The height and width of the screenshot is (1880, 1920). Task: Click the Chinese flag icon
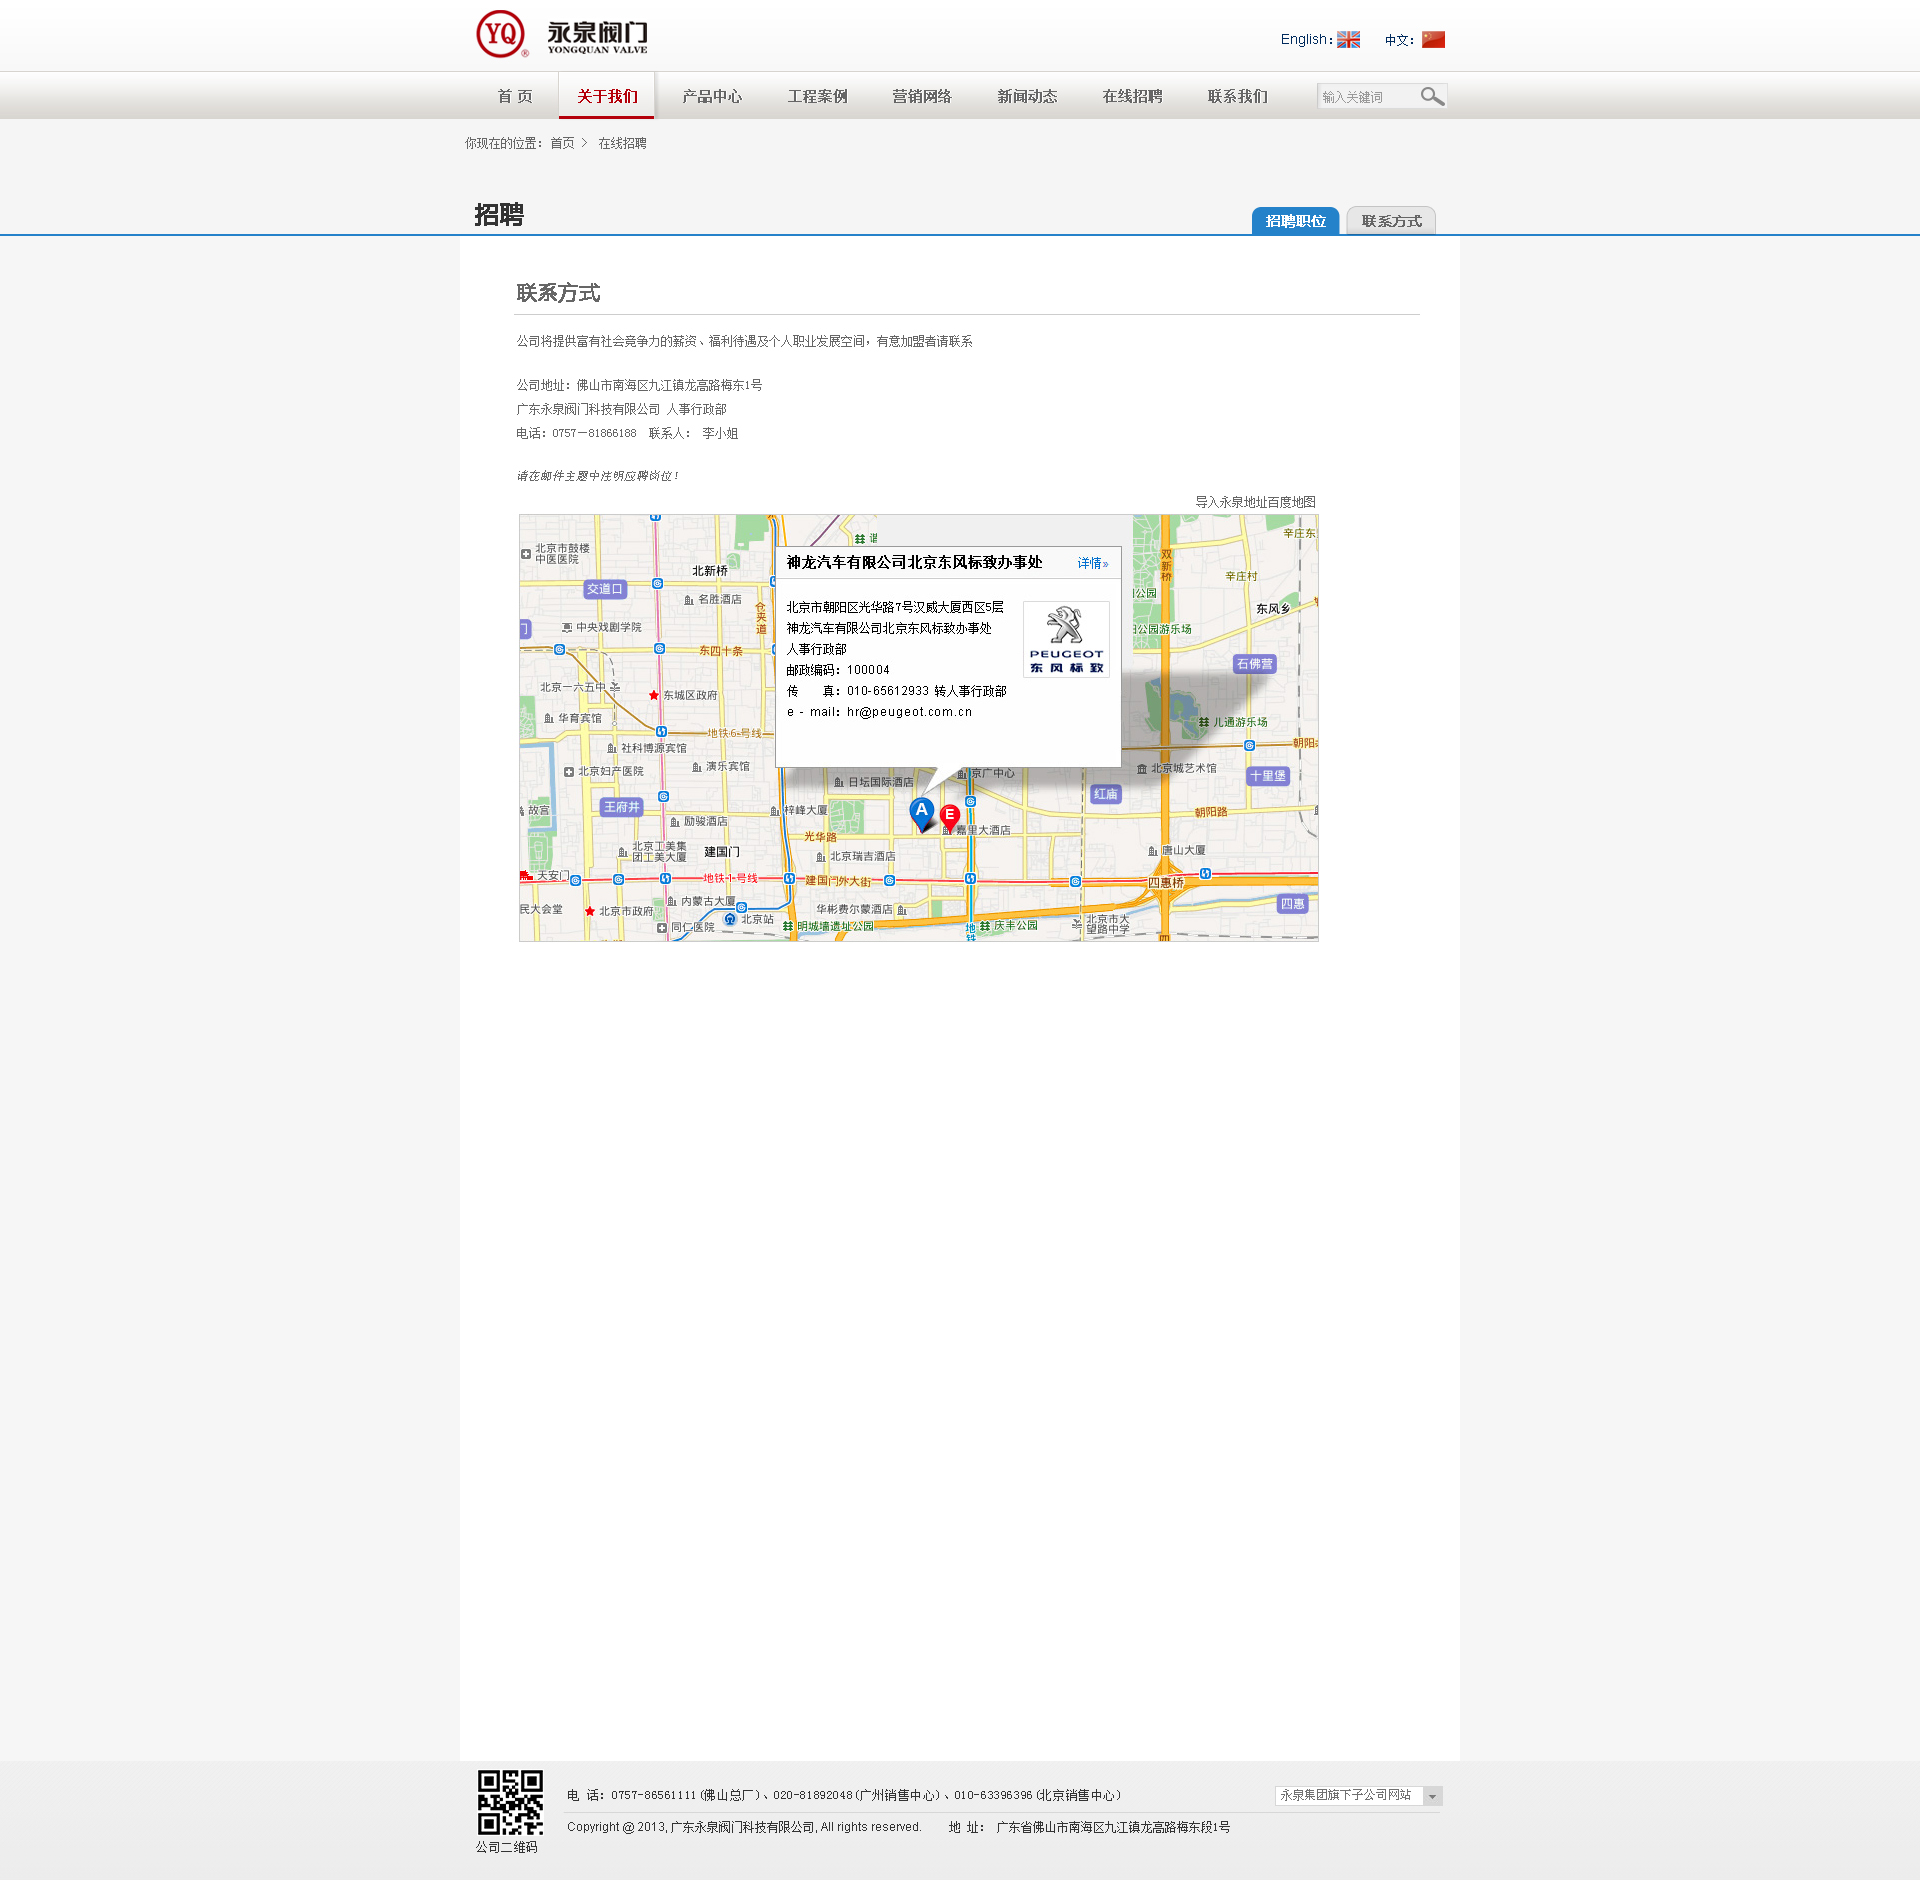1433,40
